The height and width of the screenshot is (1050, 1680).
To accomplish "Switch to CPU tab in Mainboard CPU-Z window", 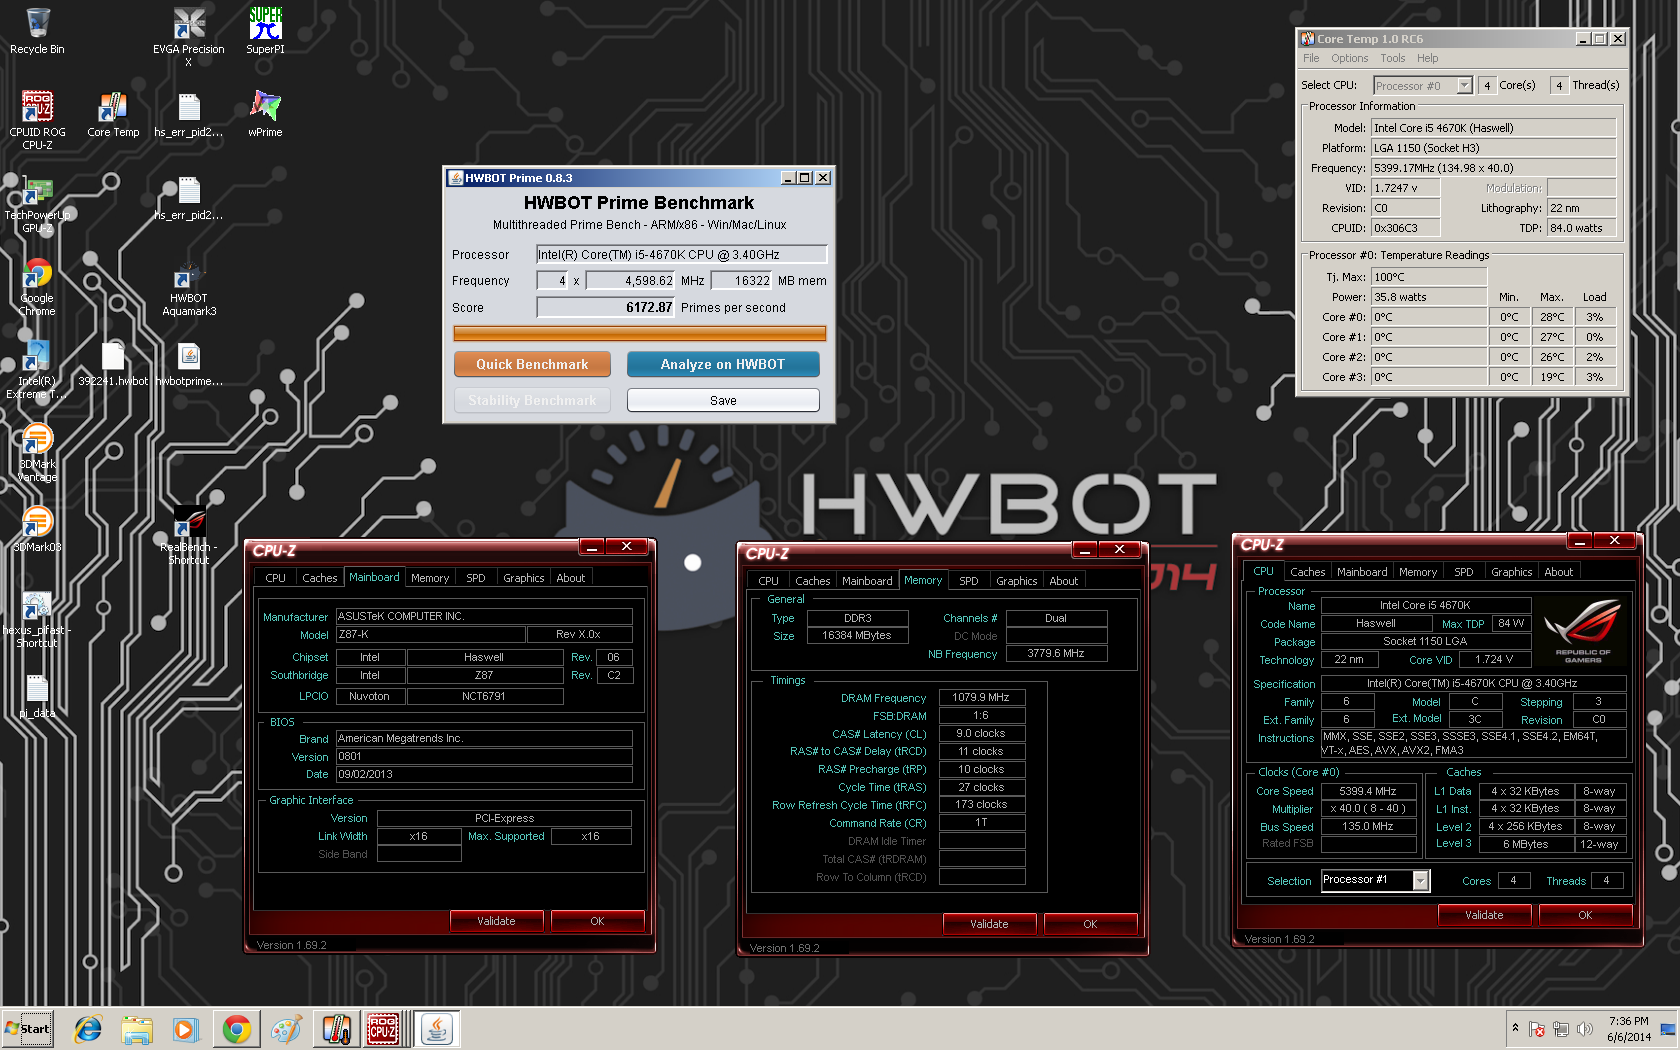I will 275,578.
